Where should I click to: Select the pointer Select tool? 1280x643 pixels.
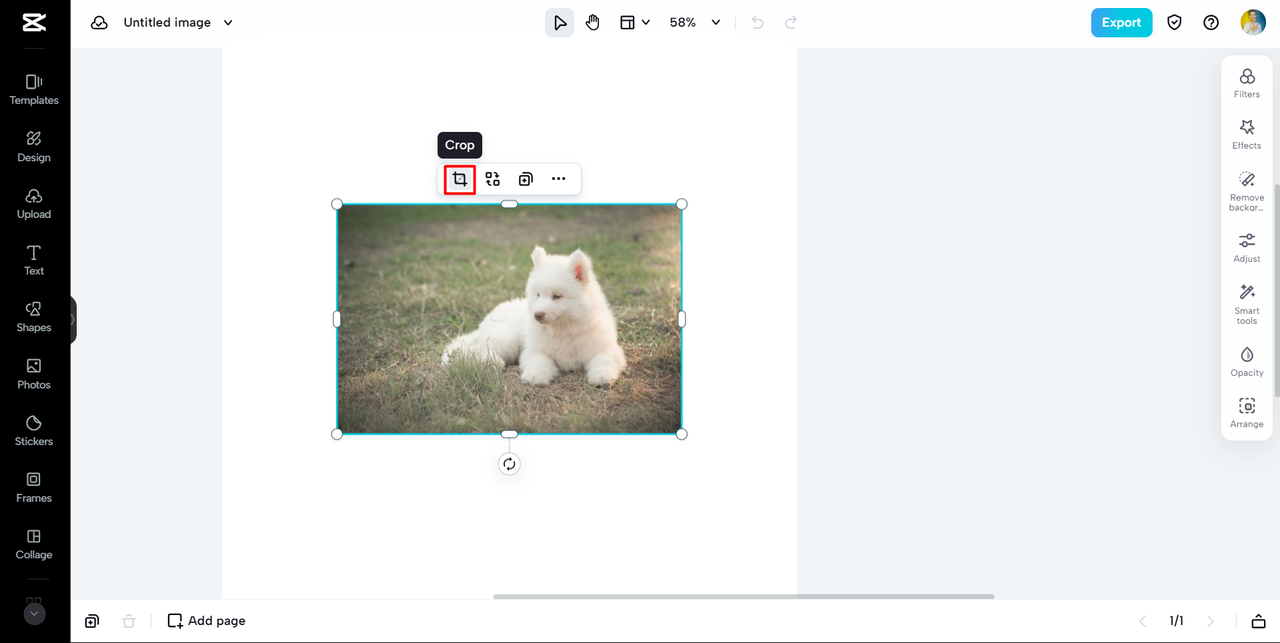[x=560, y=22]
